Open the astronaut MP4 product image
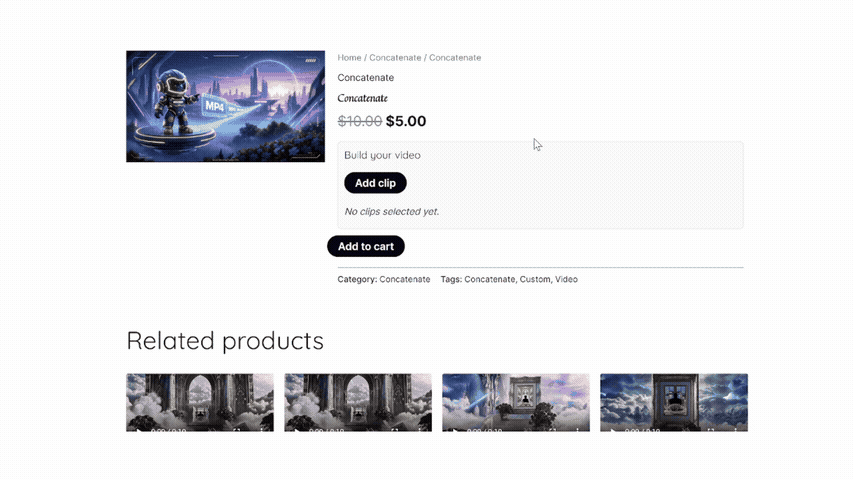Image resolution: width=853 pixels, height=480 pixels. pos(225,106)
